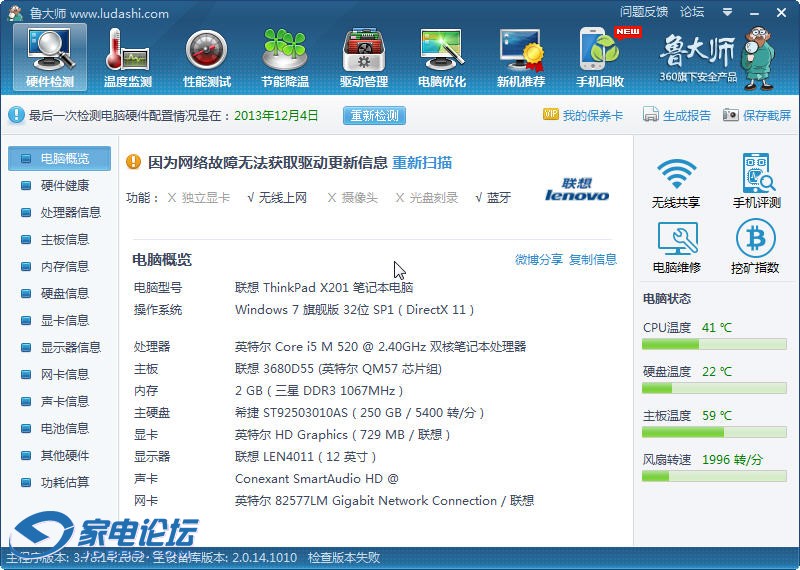Click the disk text 希捷 ST92503010AS
The image size is (800, 570).
pos(359,413)
